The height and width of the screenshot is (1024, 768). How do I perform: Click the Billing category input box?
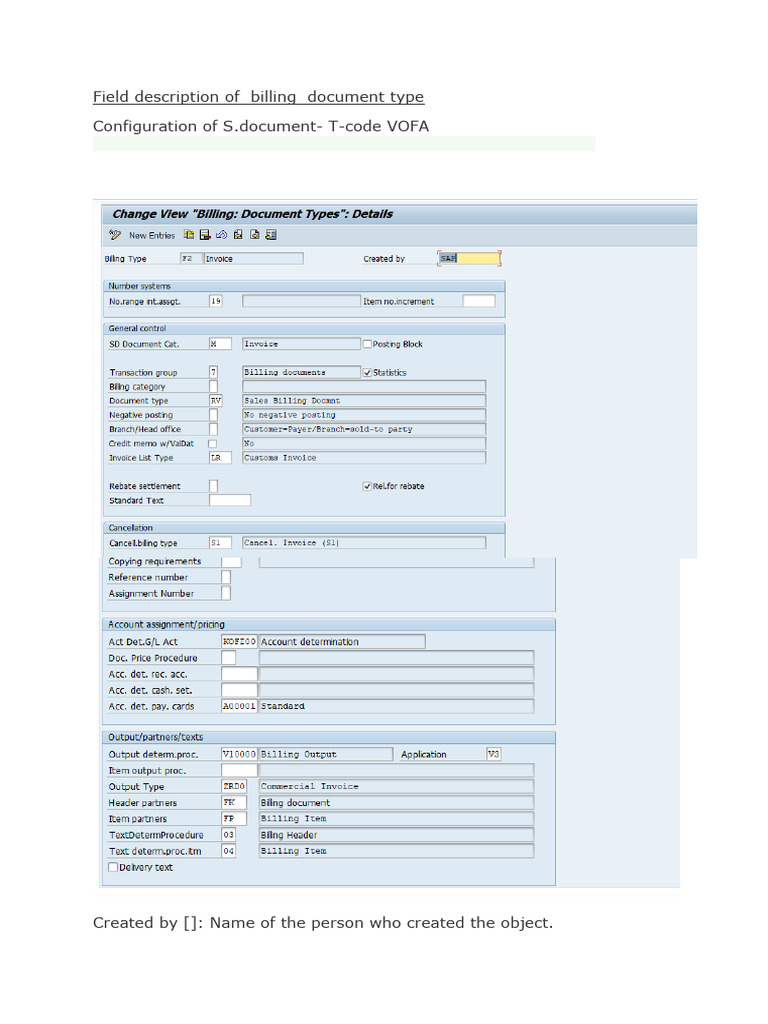[214, 387]
